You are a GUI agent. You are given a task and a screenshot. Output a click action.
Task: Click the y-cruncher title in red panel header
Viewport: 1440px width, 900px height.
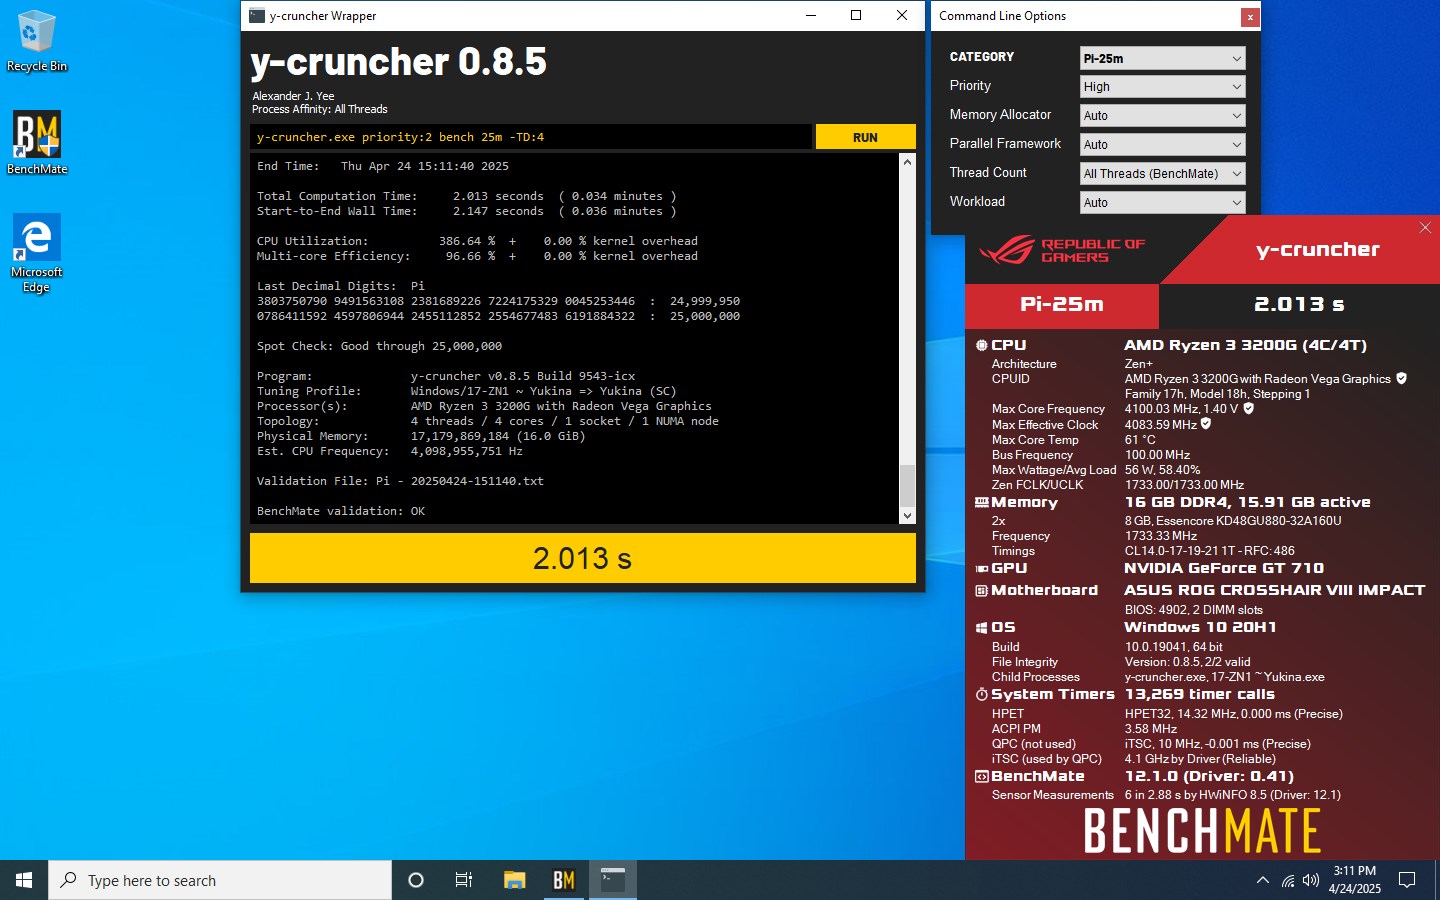click(x=1317, y=250)
